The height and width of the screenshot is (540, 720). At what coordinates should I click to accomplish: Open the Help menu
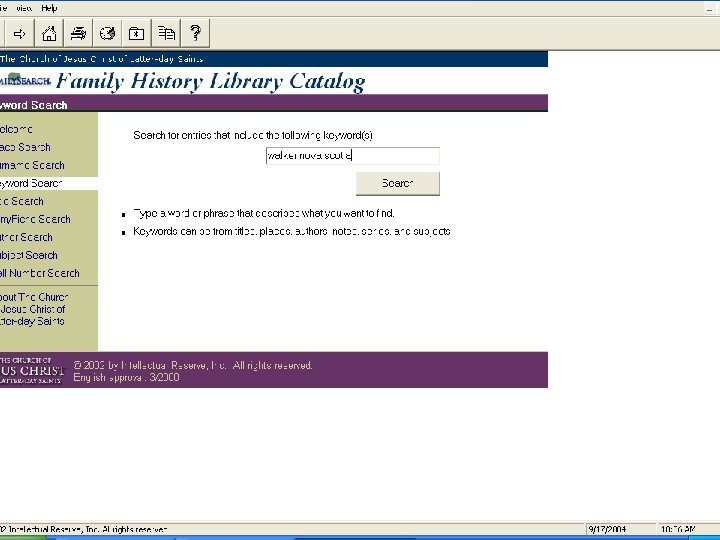click(49, 8)
